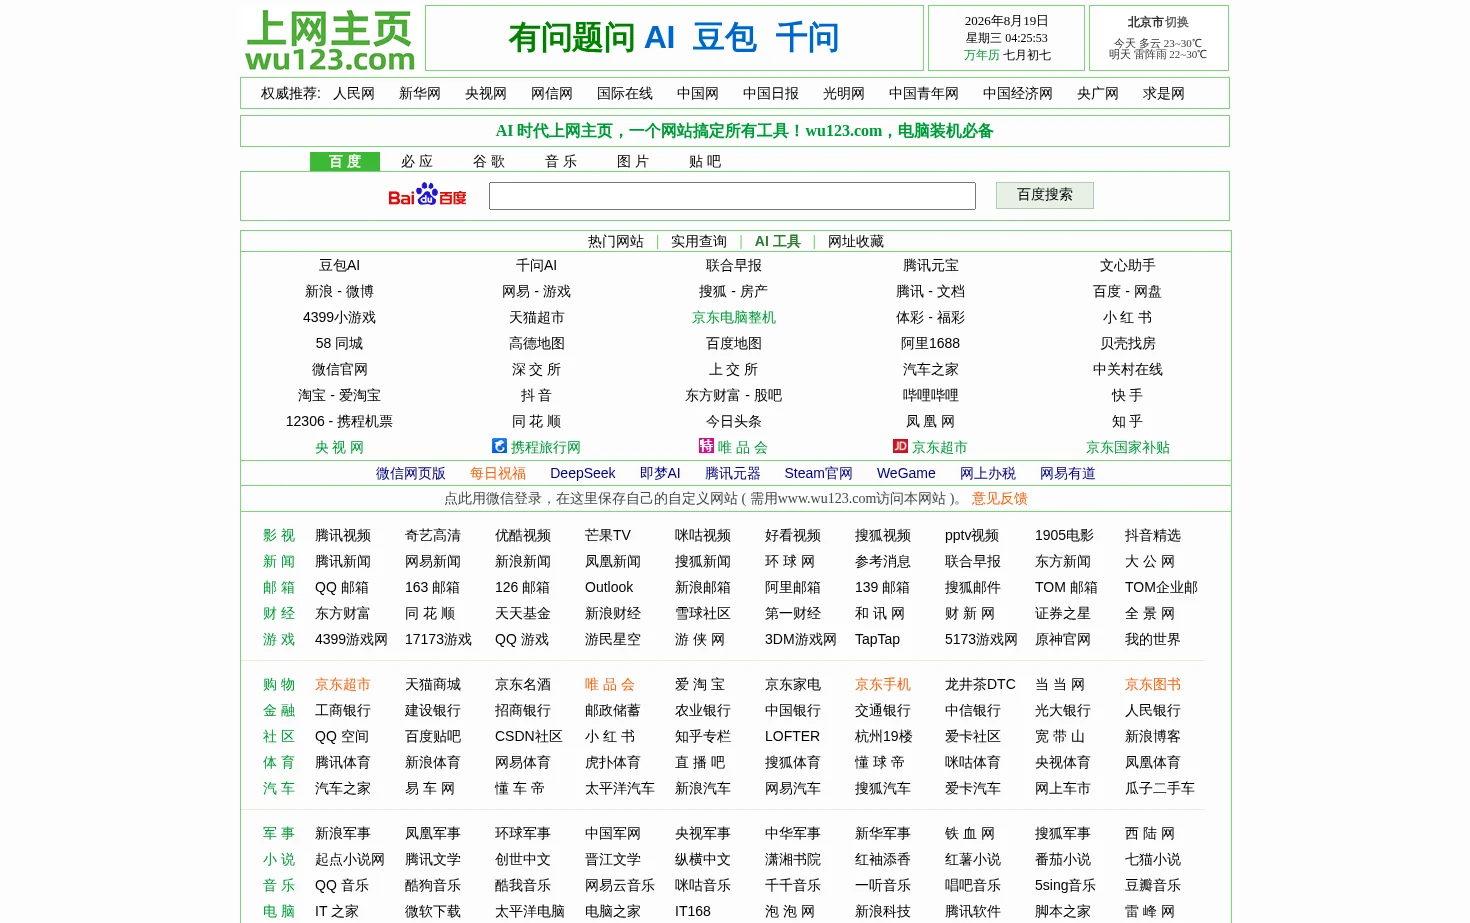Screen dimensions: 1470x923
Task: Open the CSDN社区 link
Action: click(x=529, y=737)
